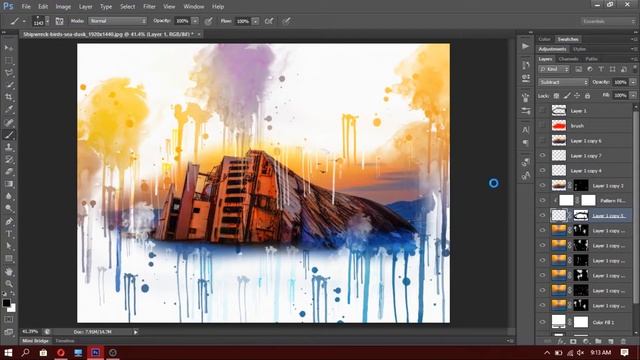Select the Brush tool in the toolbox
Screen dimensions: 640x360
coord(9,135)
